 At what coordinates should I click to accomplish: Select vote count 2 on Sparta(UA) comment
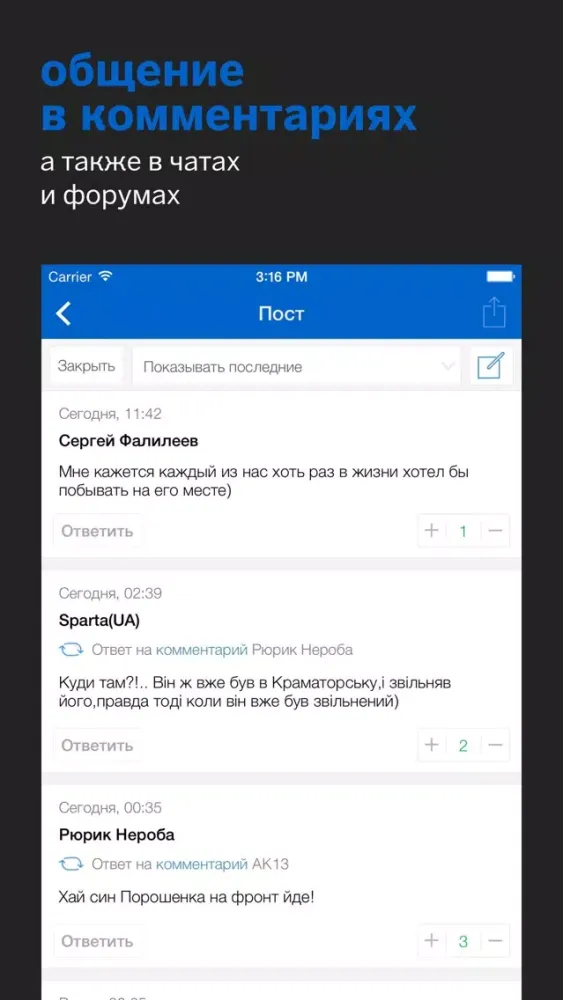click(464, 745)
